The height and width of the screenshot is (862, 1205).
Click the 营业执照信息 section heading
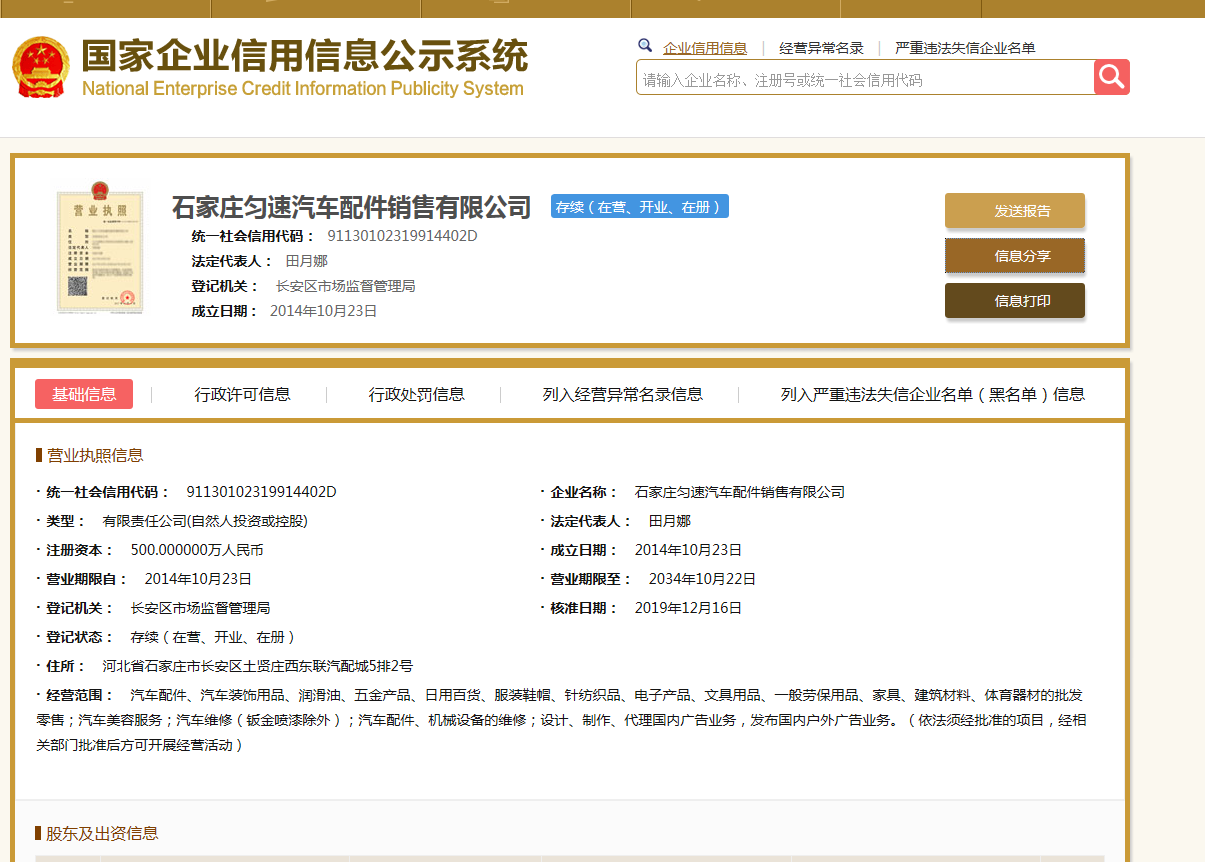(x=95, y=455)
